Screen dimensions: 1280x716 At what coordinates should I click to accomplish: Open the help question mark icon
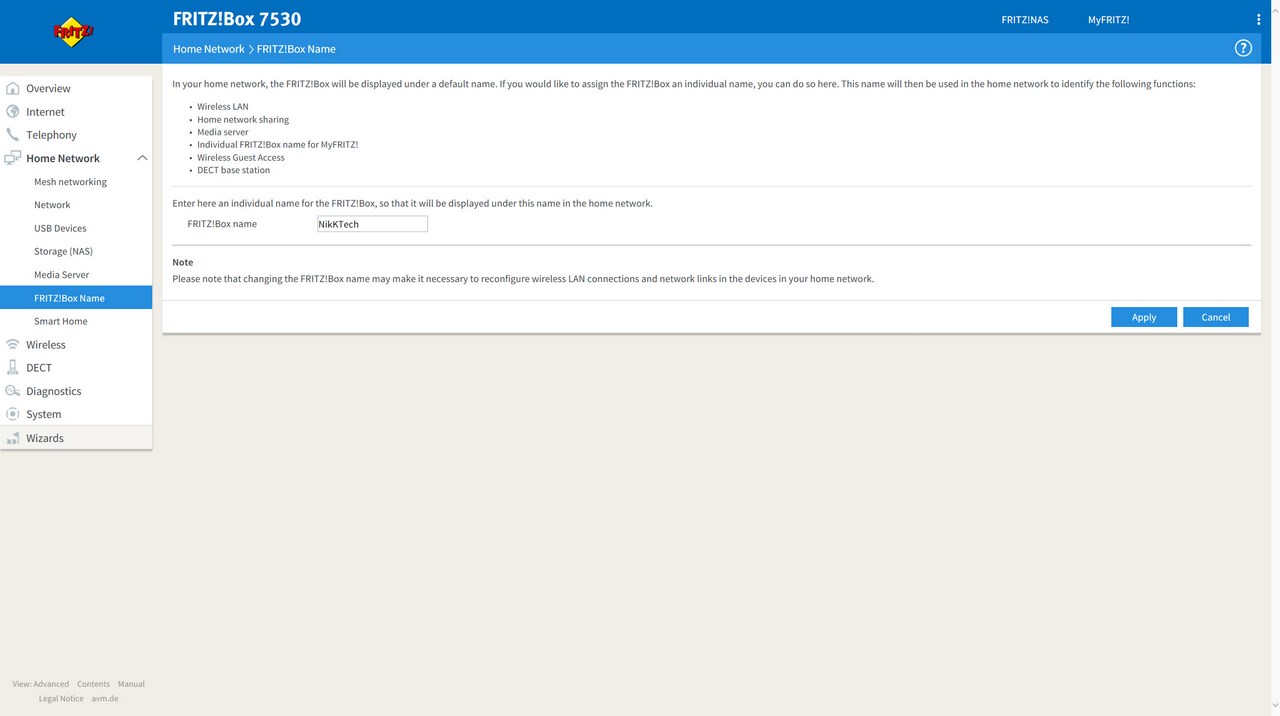pyautogui.click(x=1243, y=48)
